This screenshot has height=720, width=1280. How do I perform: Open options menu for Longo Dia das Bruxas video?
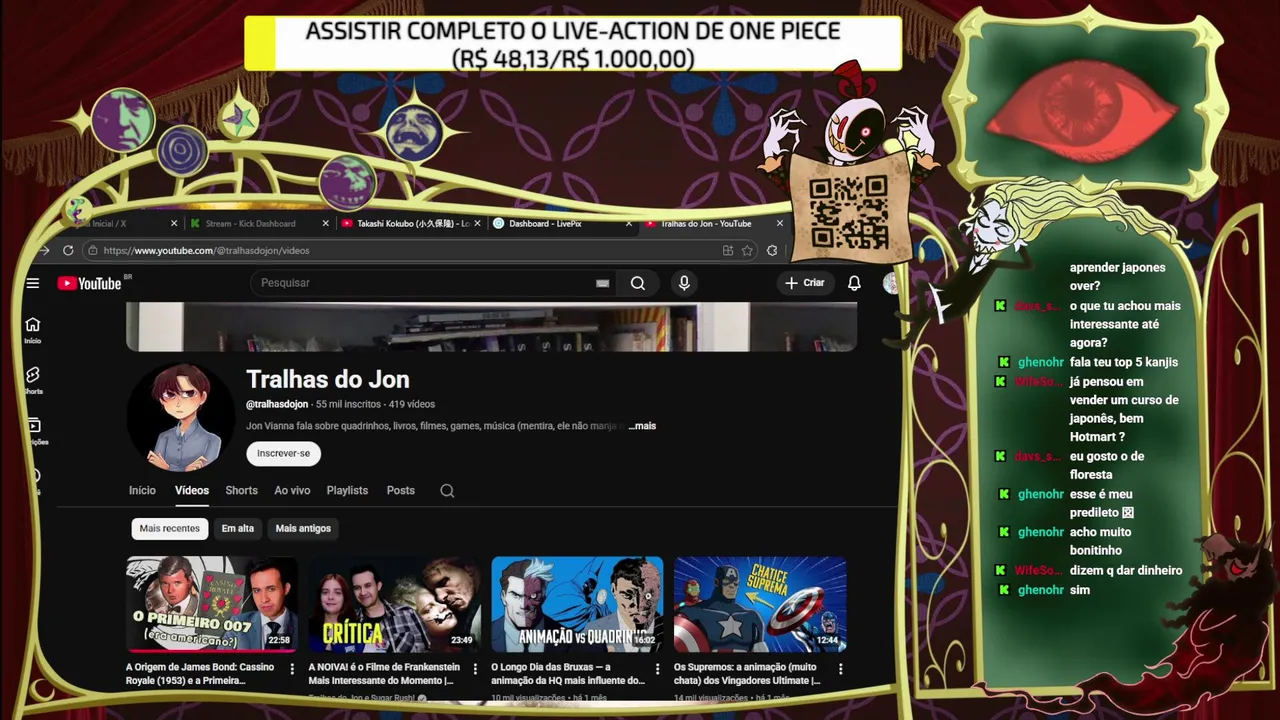[658, 669]
